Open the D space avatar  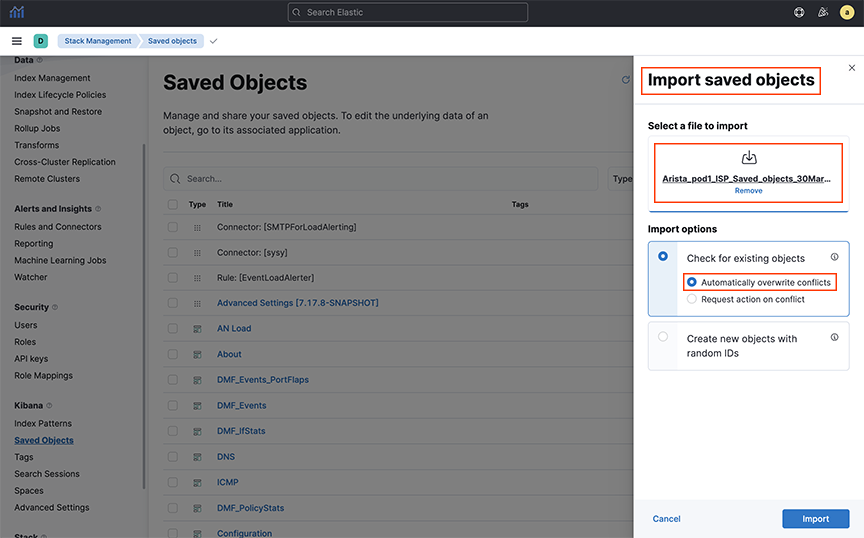click(x=40, y=41)
